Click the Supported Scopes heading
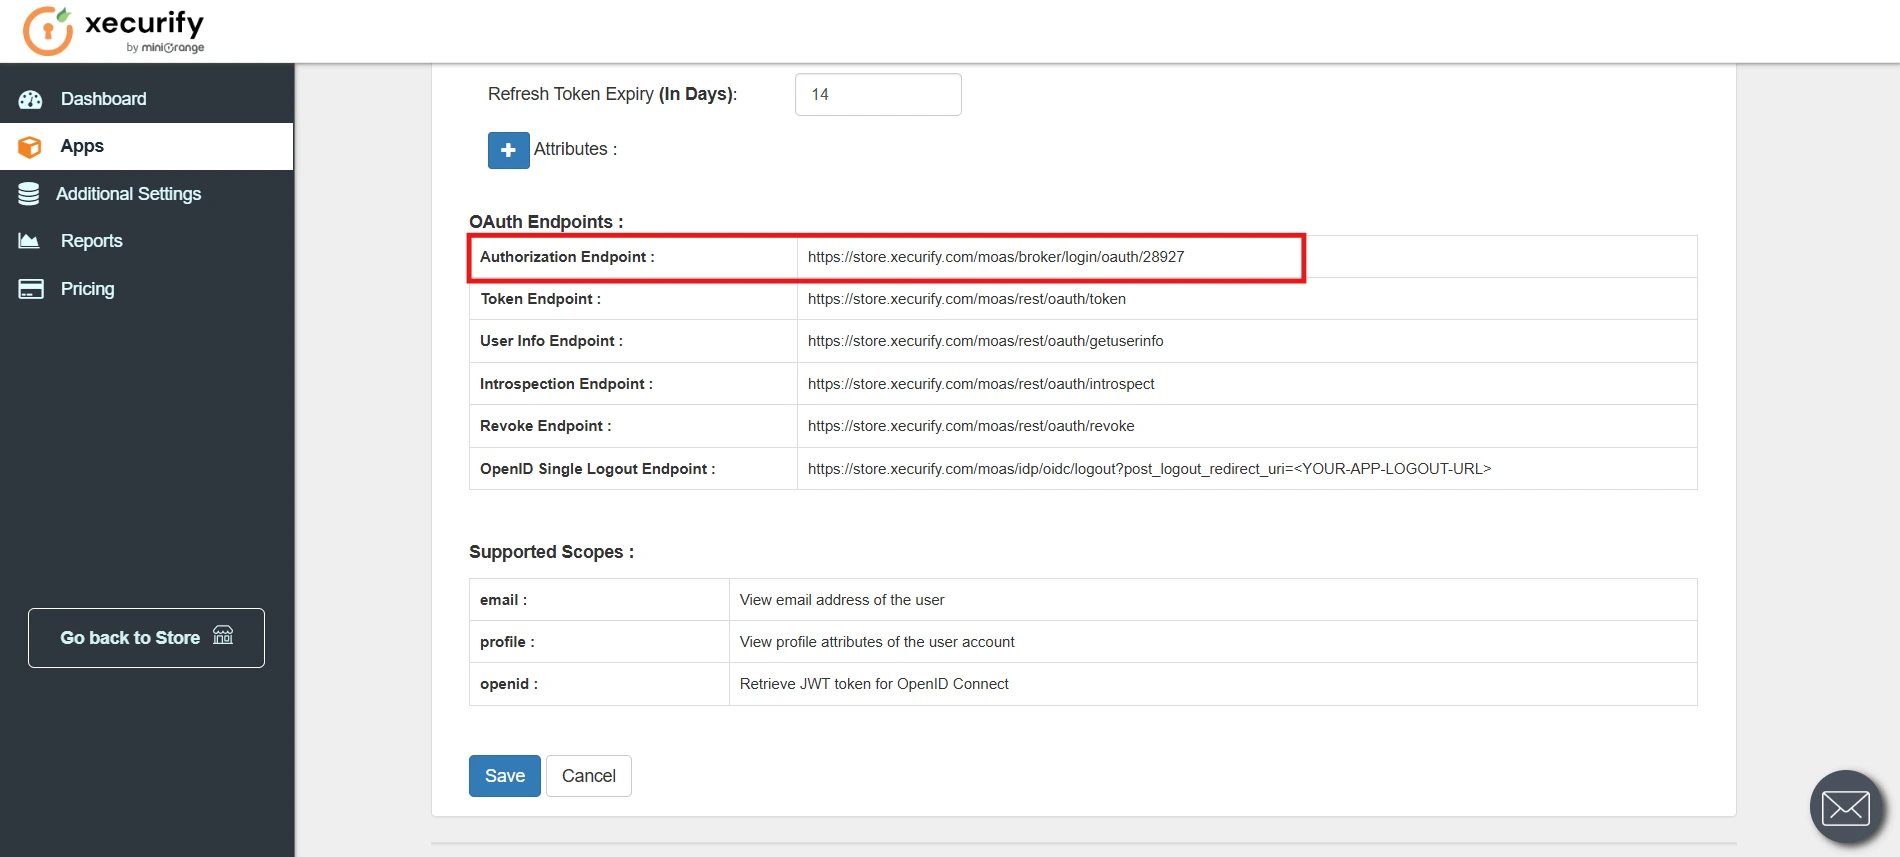 551,552
